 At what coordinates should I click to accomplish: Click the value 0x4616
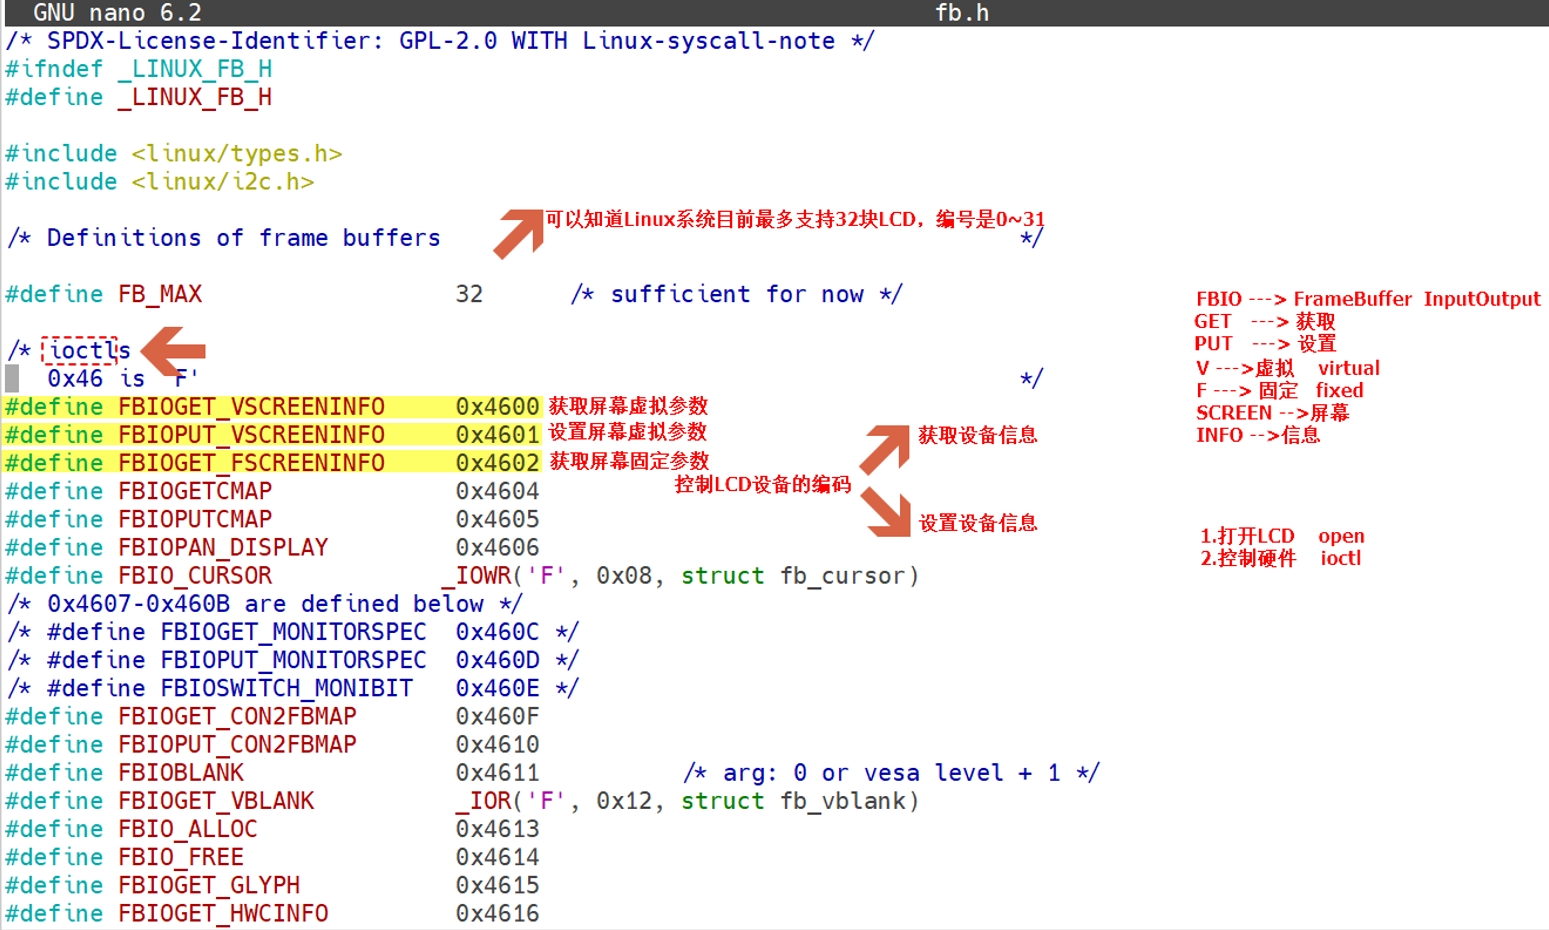498,913
